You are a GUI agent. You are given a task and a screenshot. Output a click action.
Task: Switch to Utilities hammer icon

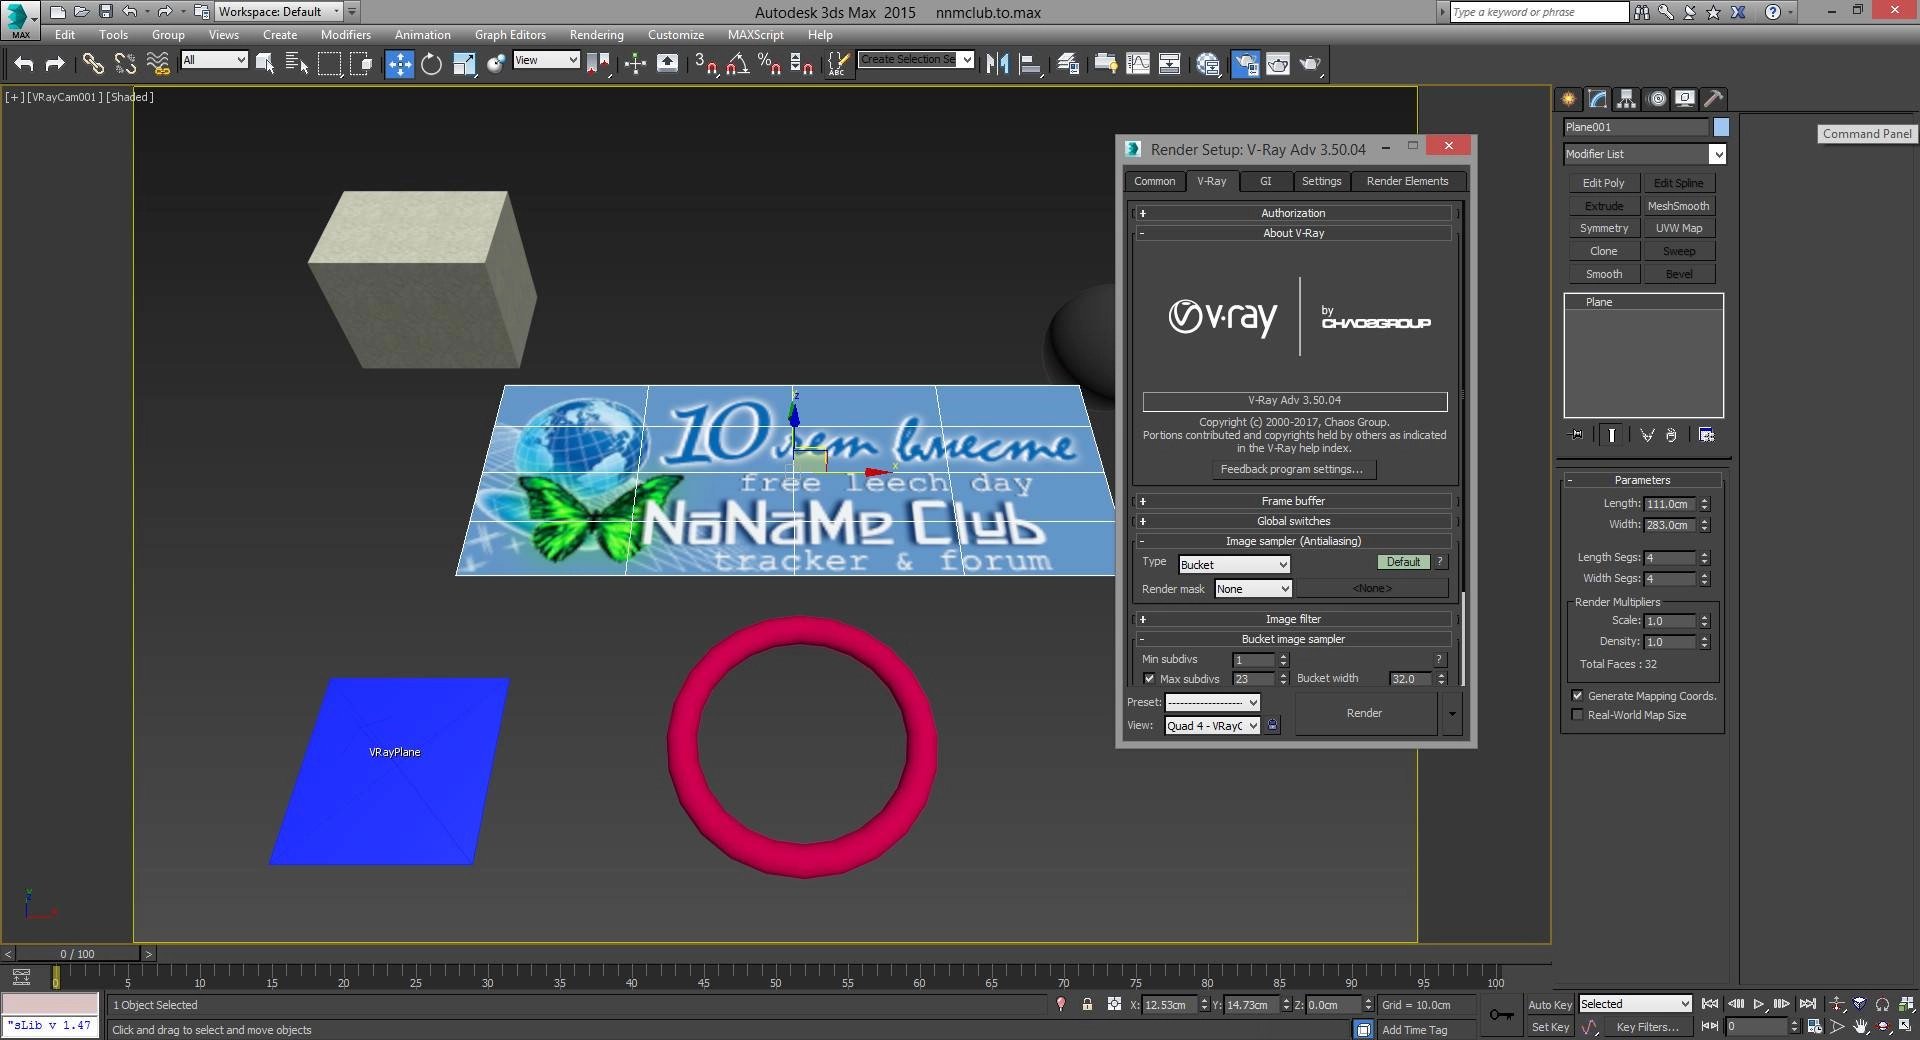[1714, 98]
